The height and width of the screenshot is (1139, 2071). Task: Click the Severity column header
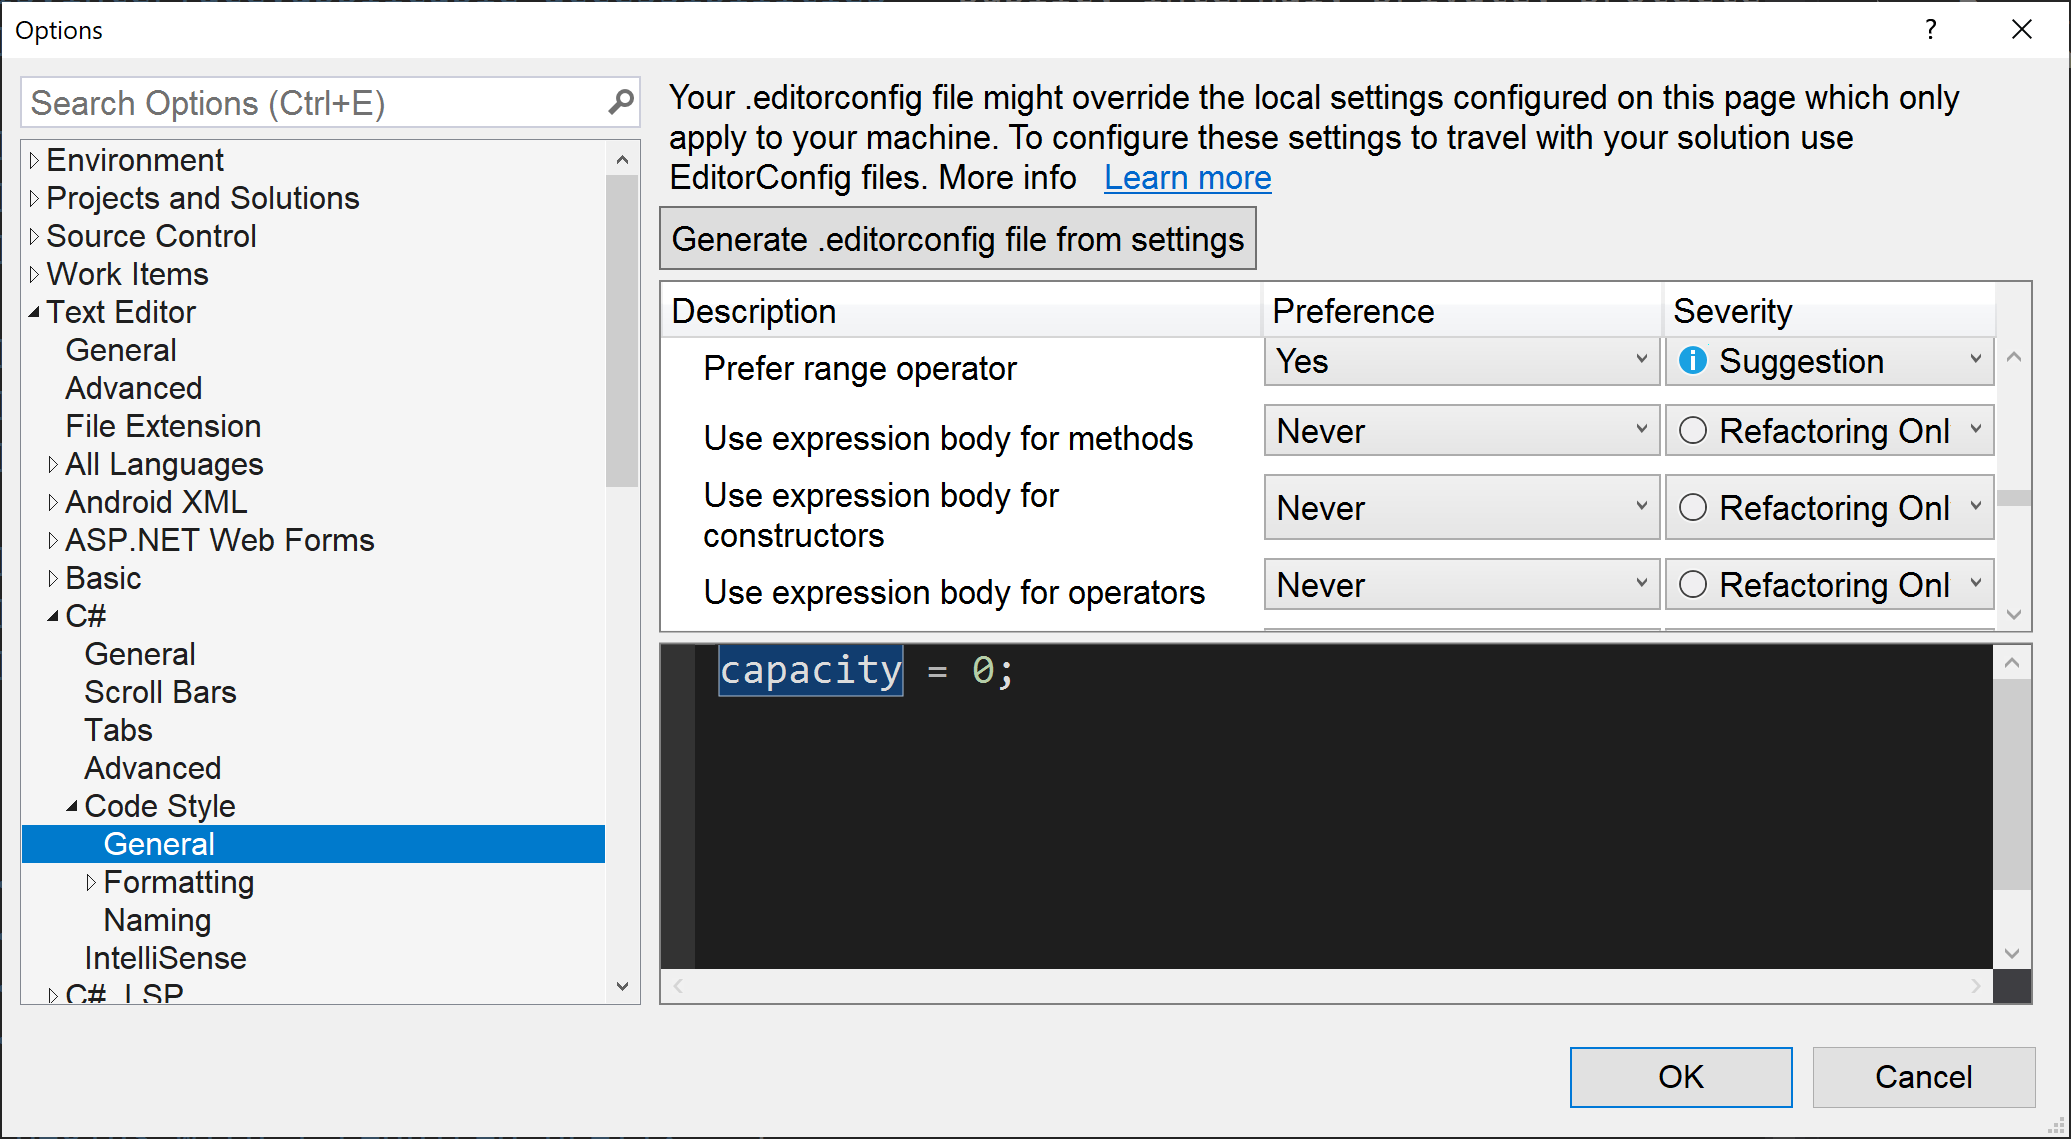(x=1829, y=311)
